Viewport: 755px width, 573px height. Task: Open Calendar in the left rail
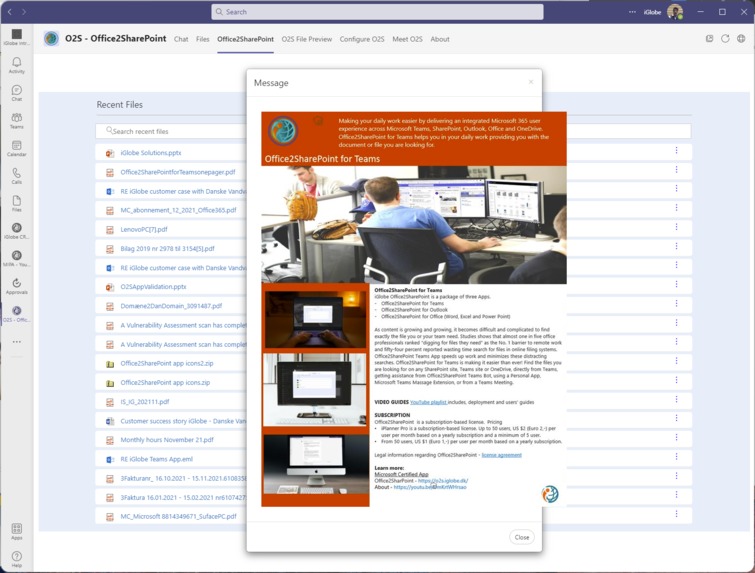coord(16,148)
